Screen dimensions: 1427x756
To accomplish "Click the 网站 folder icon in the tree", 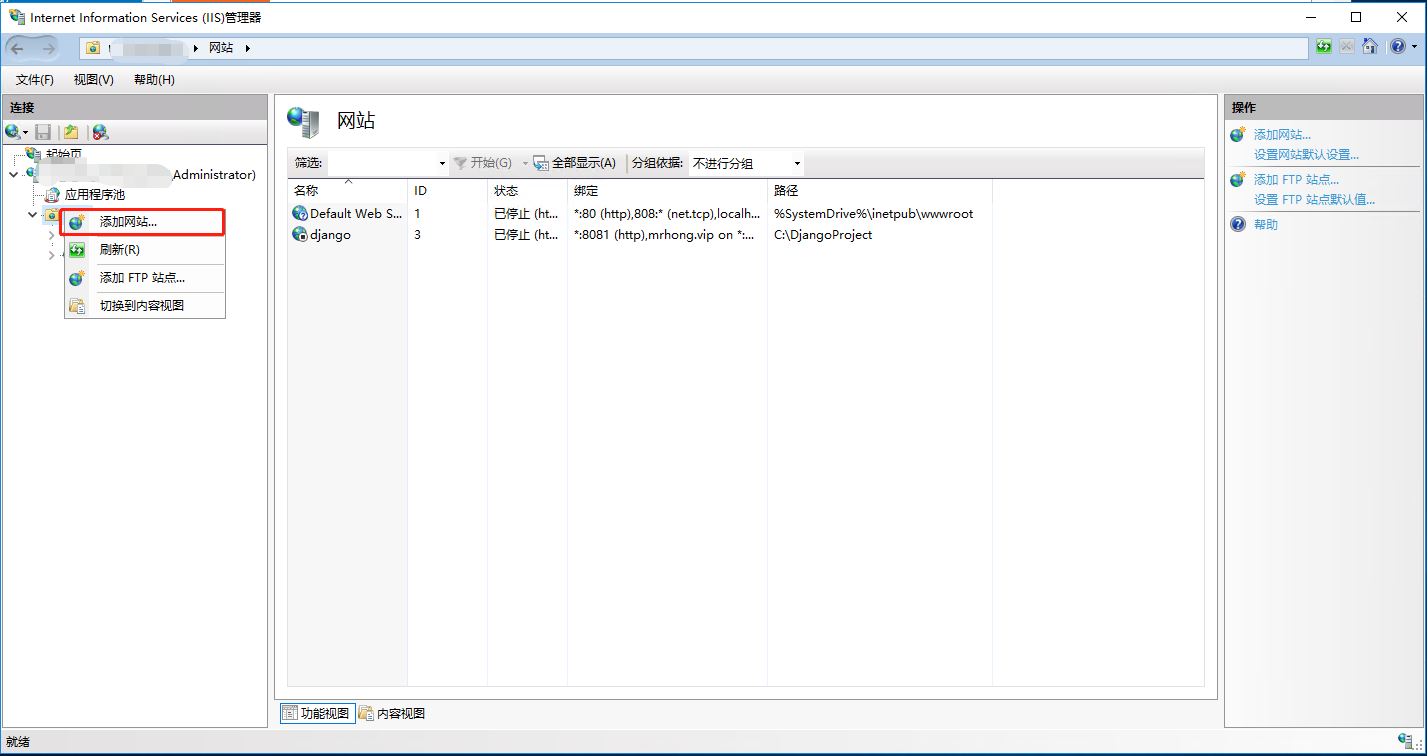I will pyautogui.click(x=52, y=216).
